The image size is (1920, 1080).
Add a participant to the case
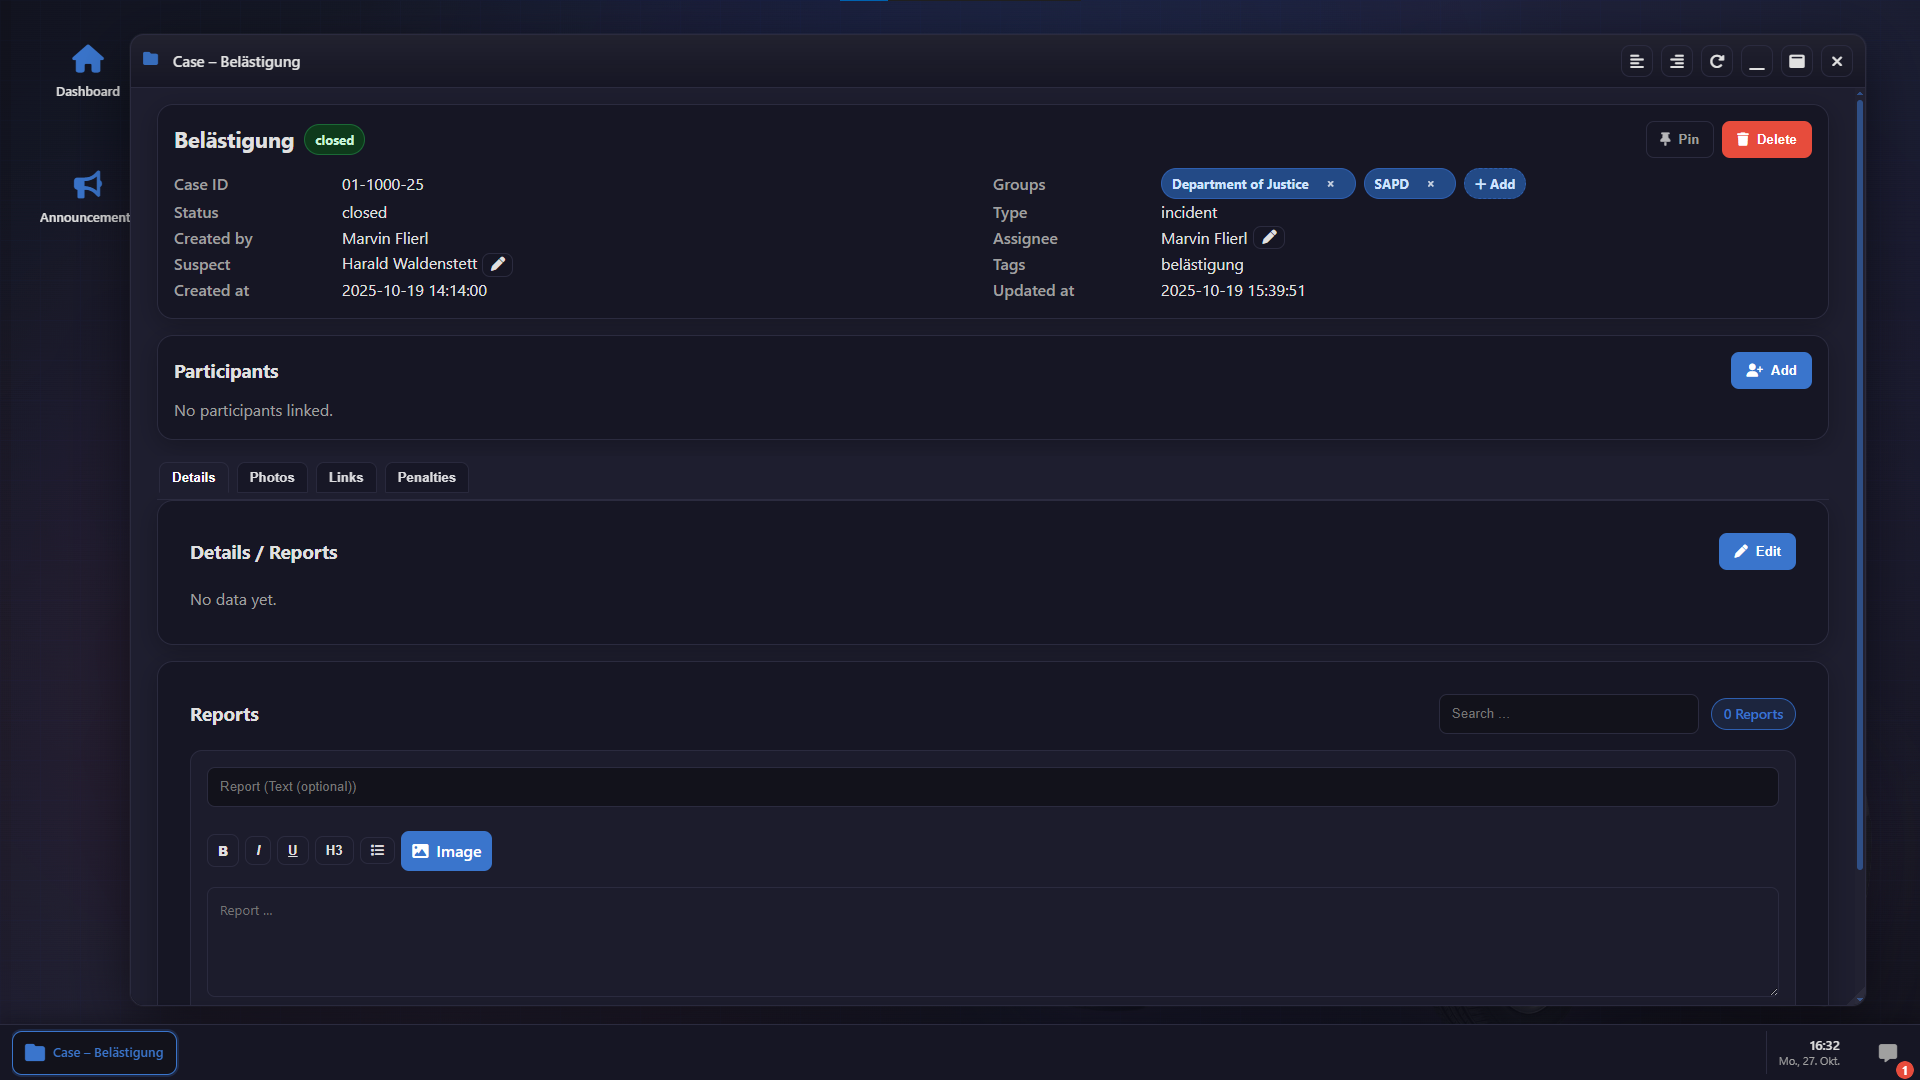(1771, 371)
